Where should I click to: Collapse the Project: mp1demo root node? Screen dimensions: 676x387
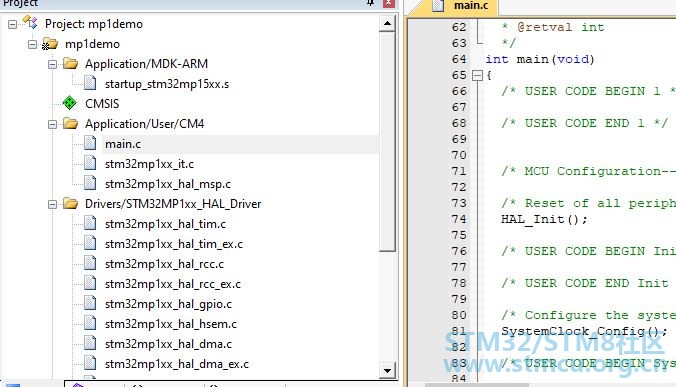[x=13, y=24]
